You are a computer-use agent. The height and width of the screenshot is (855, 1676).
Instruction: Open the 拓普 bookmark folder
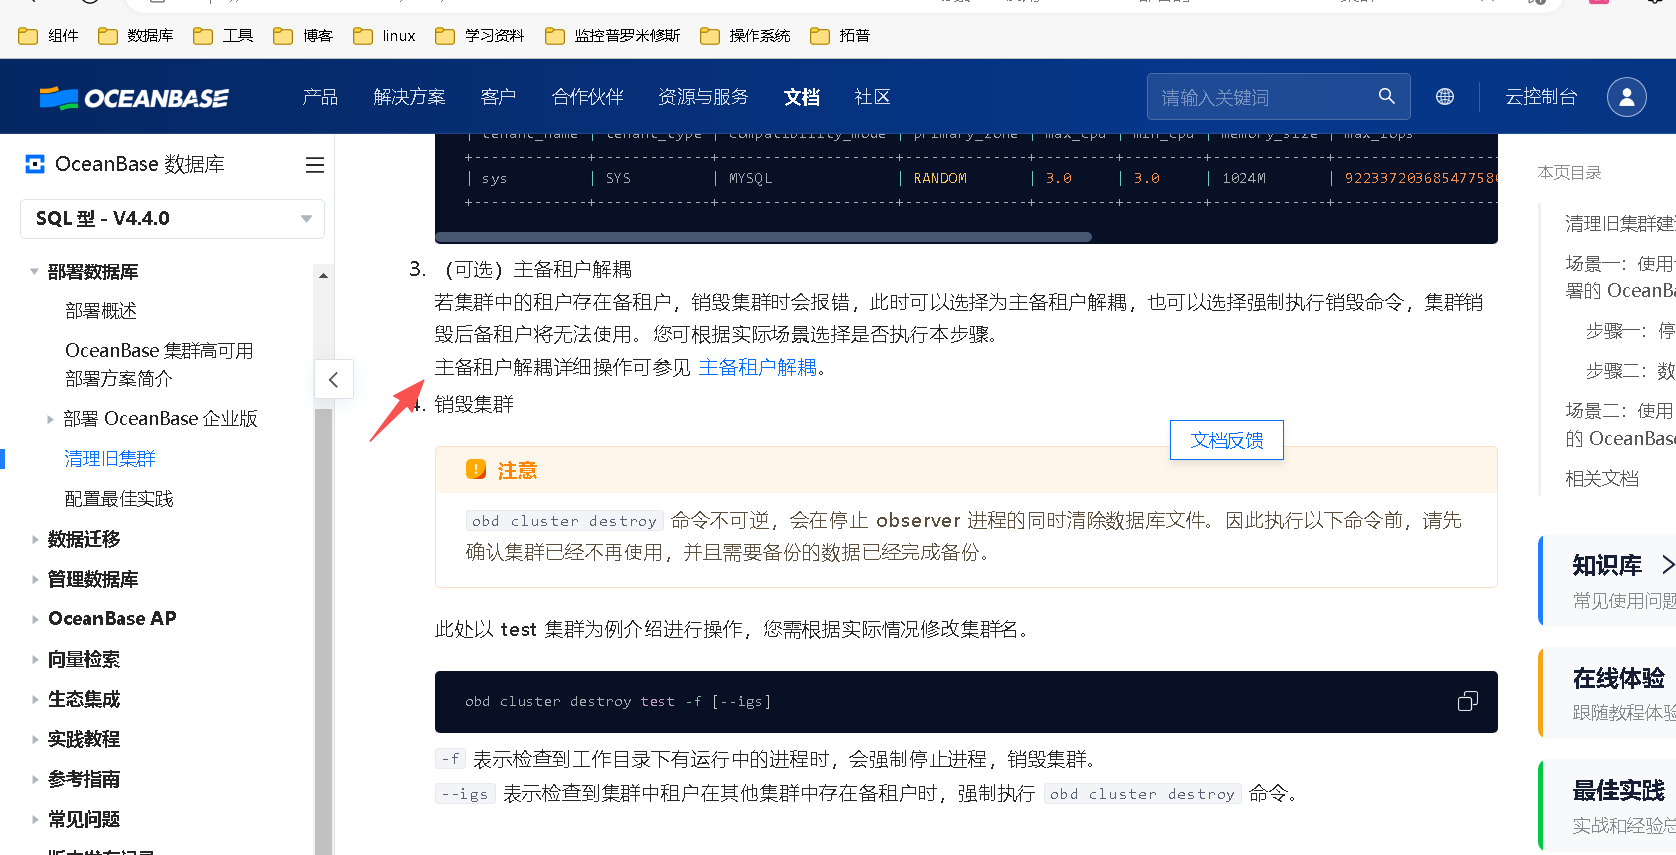click(841, 36)
